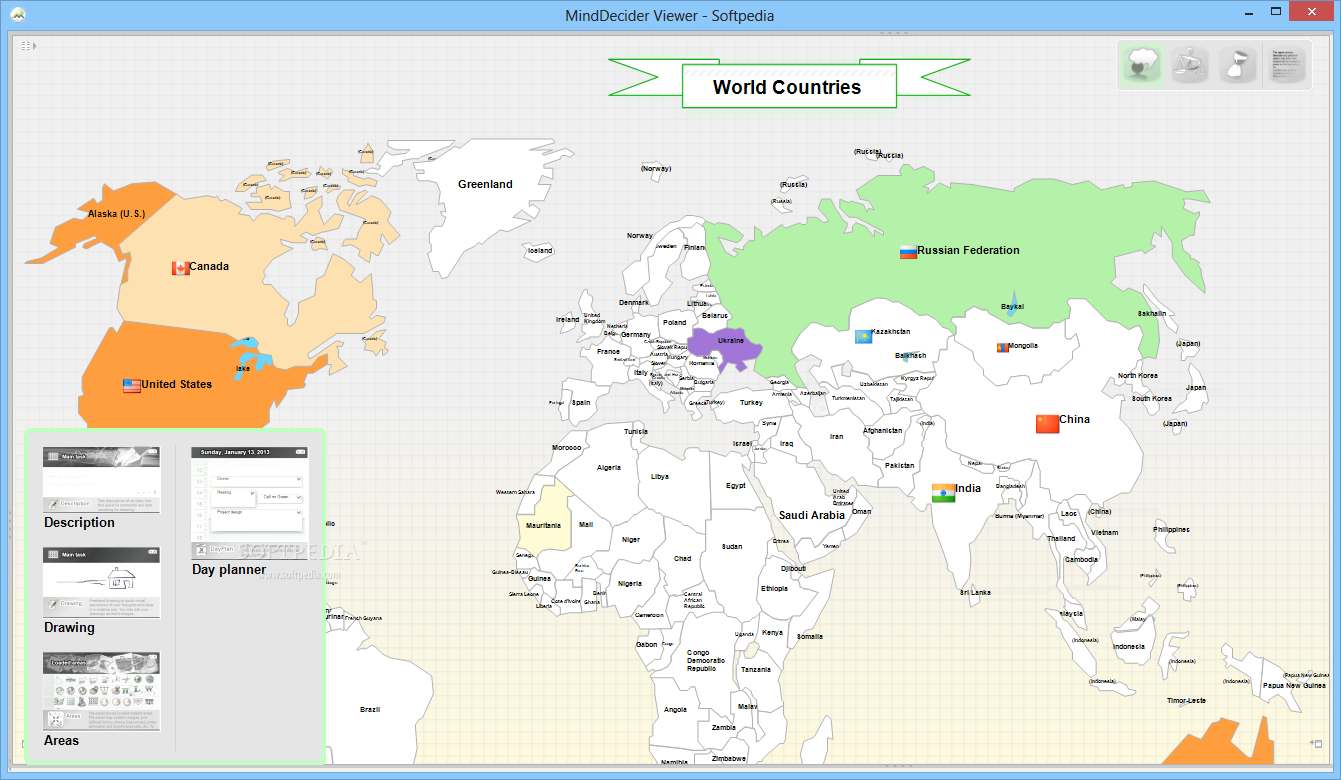This screenshot has width=1341, height=780.
Task: Click the India flag icon
Action: click(x=943, y=492)
